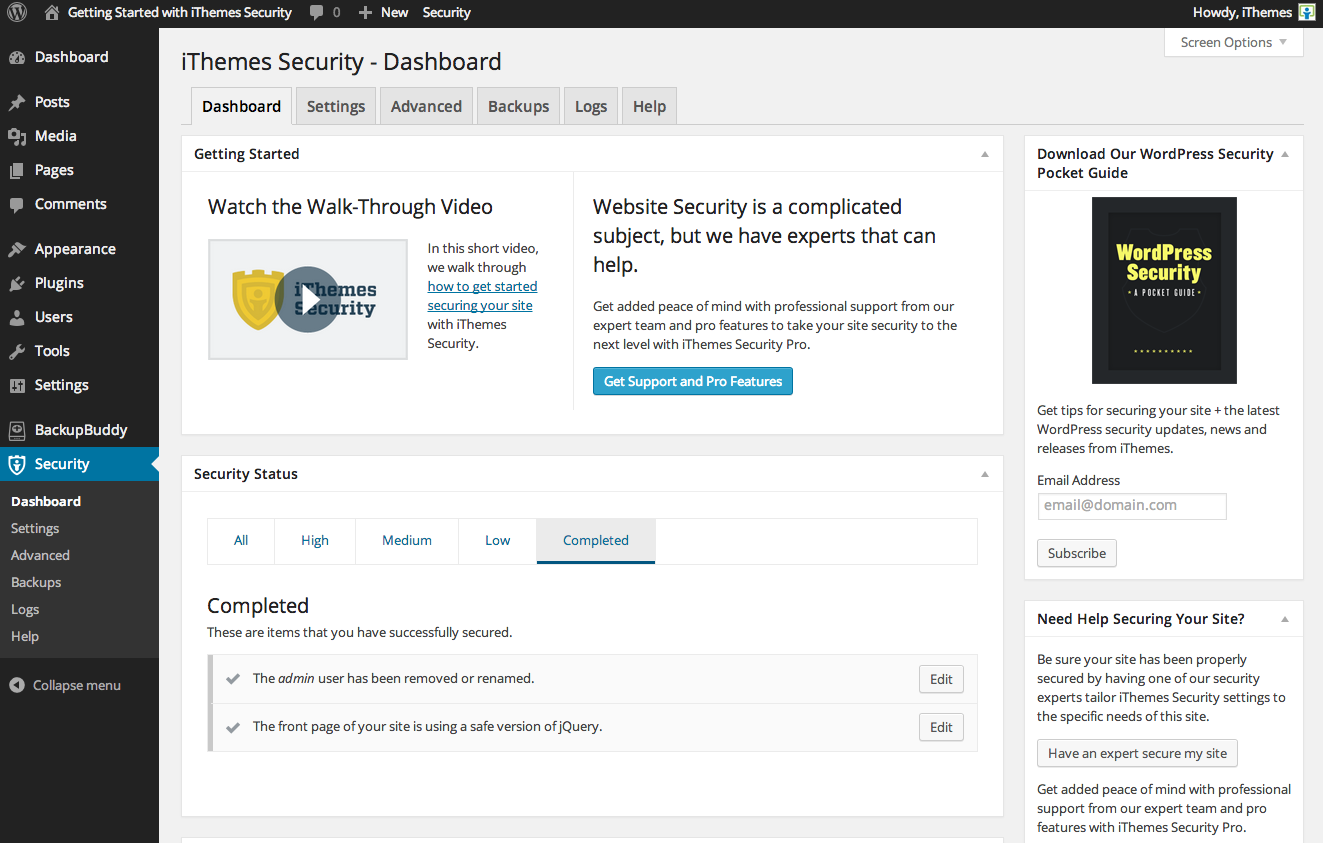Edit the admin user renamed item
This screenshot has width=1323, height=843.
(x=940, y=679)
